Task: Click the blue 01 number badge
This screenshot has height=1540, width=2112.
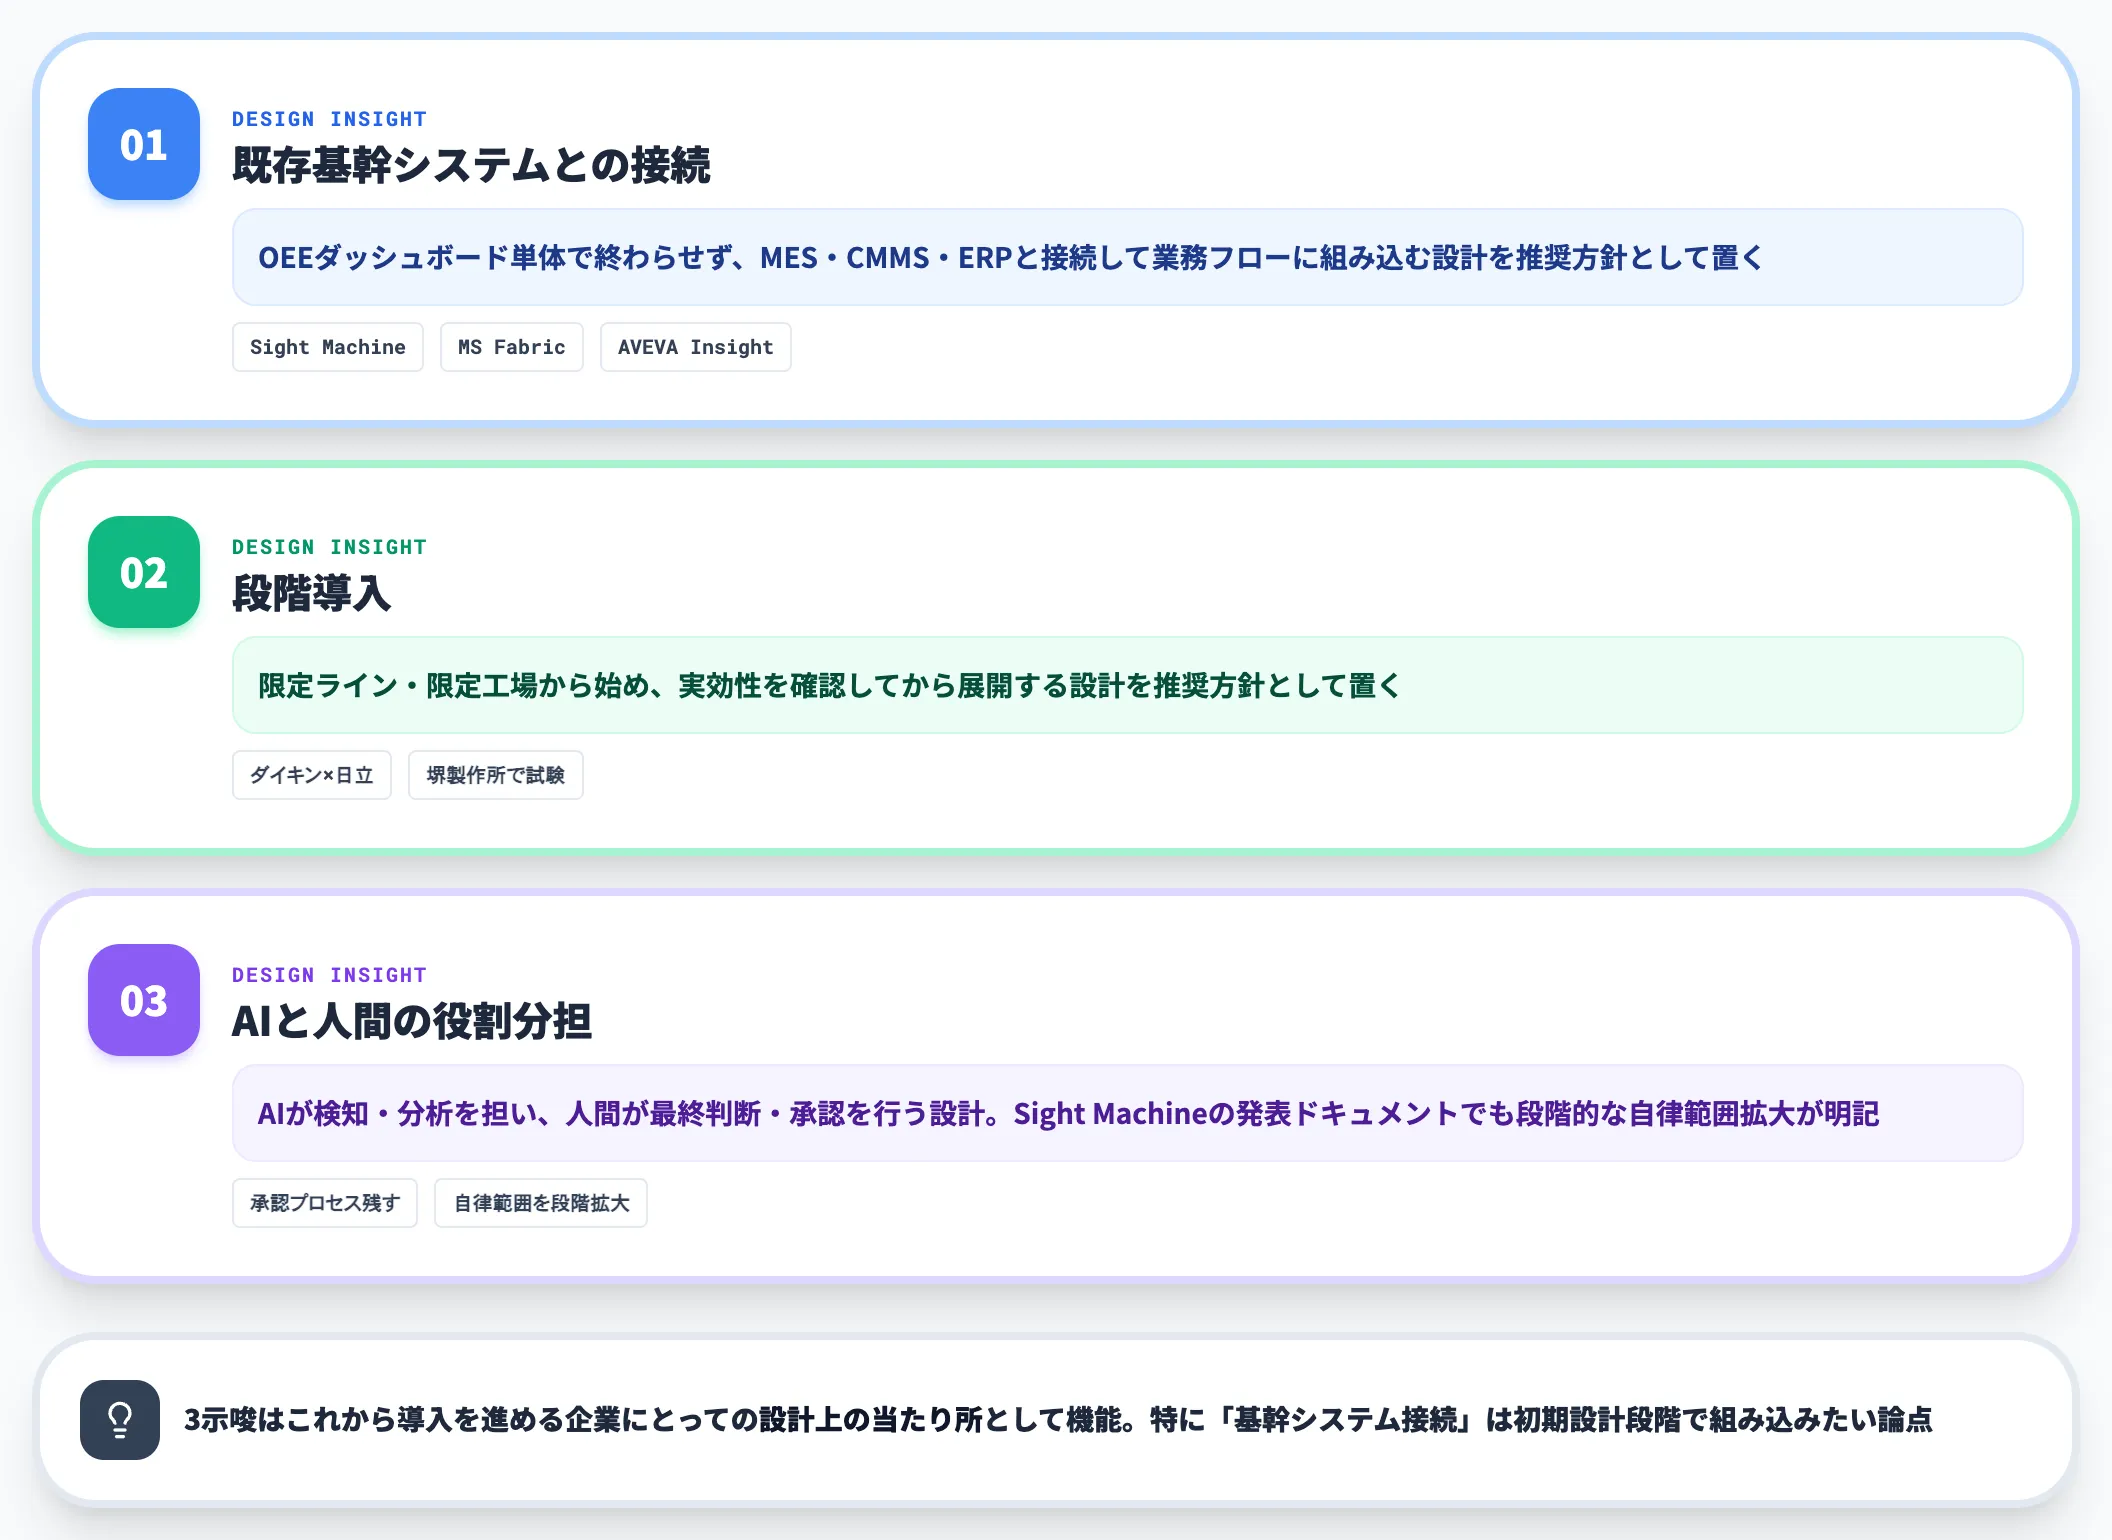Action: coord(144,144)
